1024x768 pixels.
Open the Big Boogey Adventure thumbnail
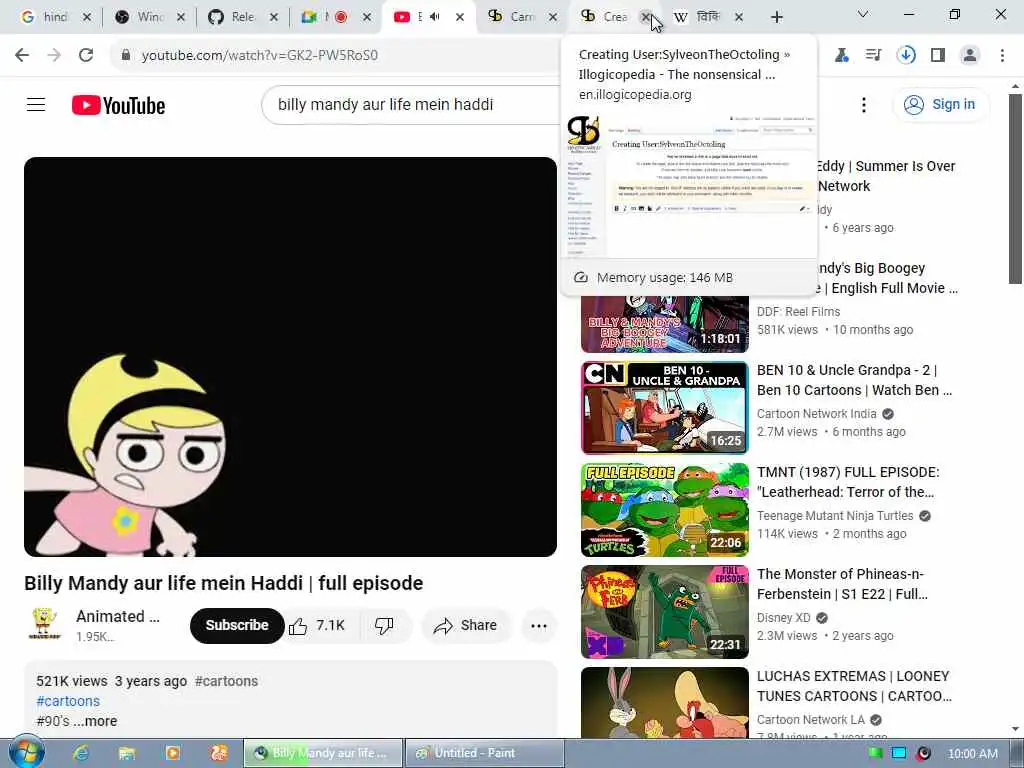pyautogui.click(x=665, y=324)
